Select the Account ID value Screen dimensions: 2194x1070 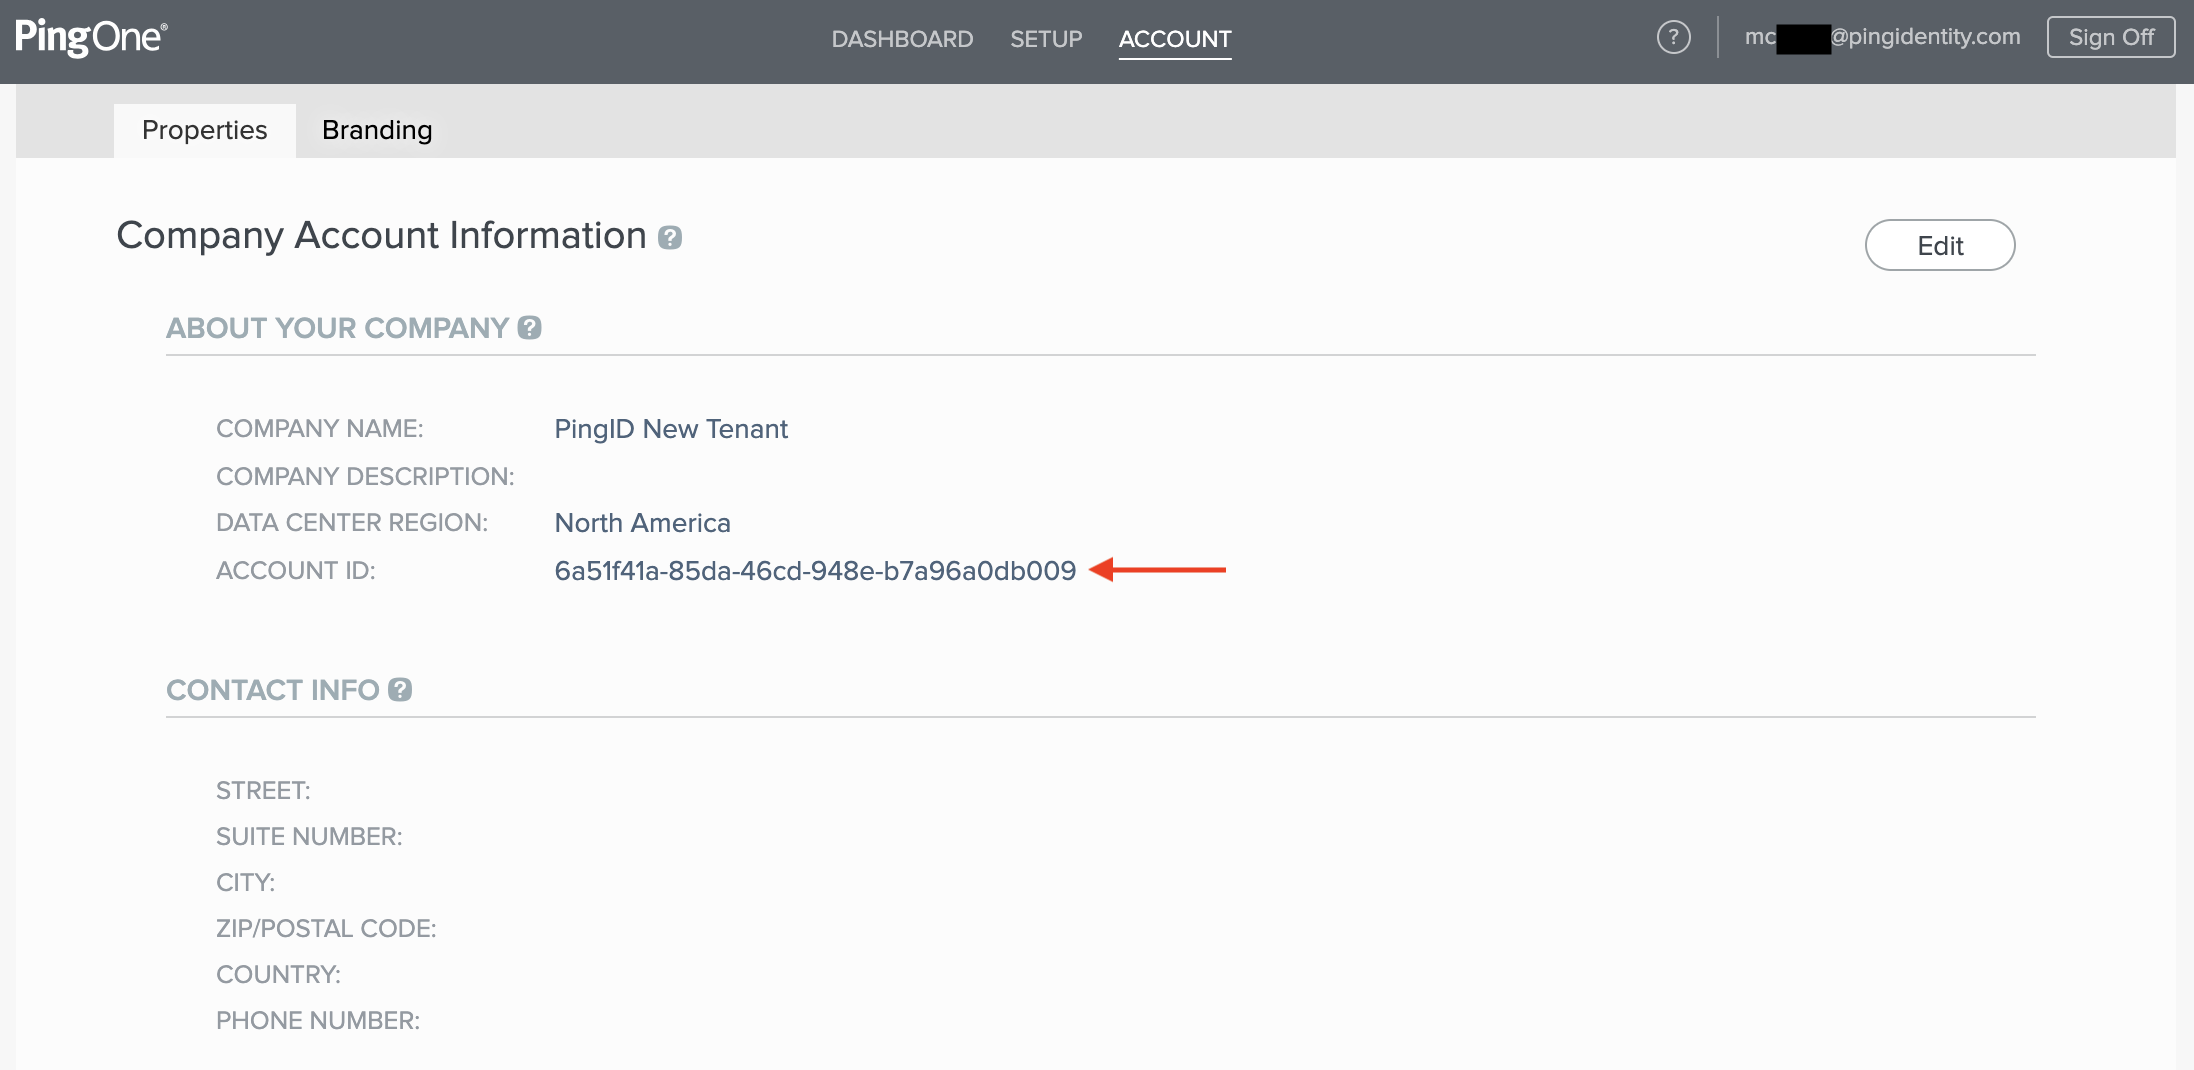coord(815,570)
